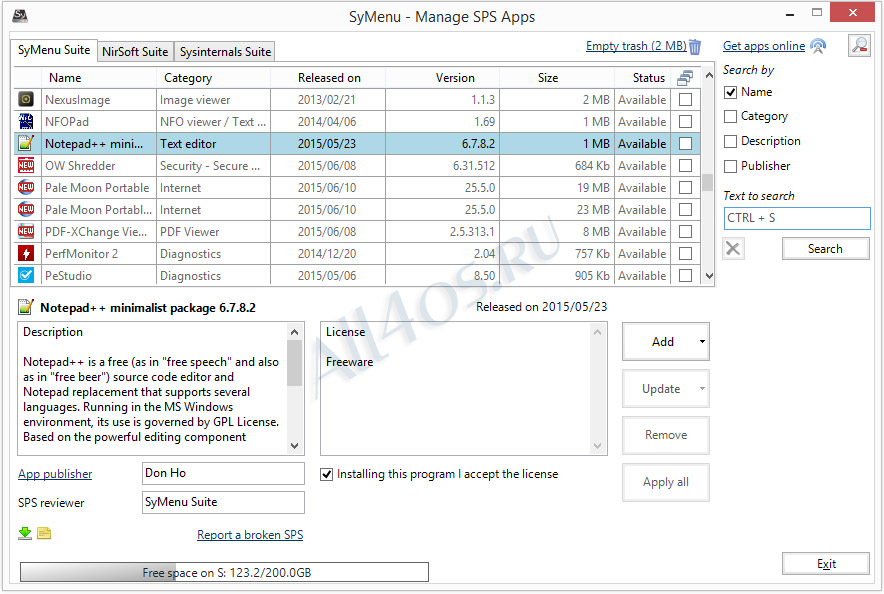Click the App publisher field Don Ho
Screen dimensions: 884x594
[223, 473]
